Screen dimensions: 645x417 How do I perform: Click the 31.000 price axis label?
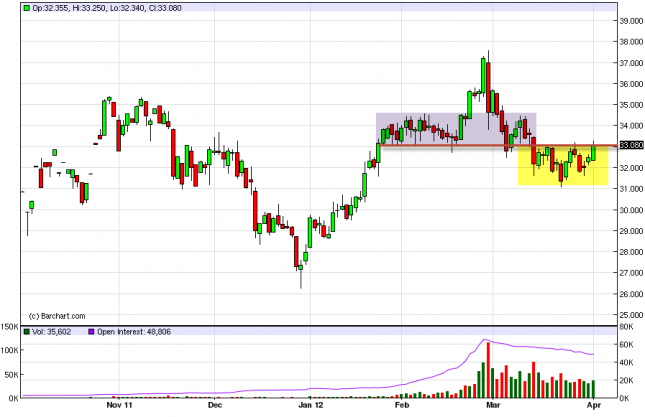(631, 189)
